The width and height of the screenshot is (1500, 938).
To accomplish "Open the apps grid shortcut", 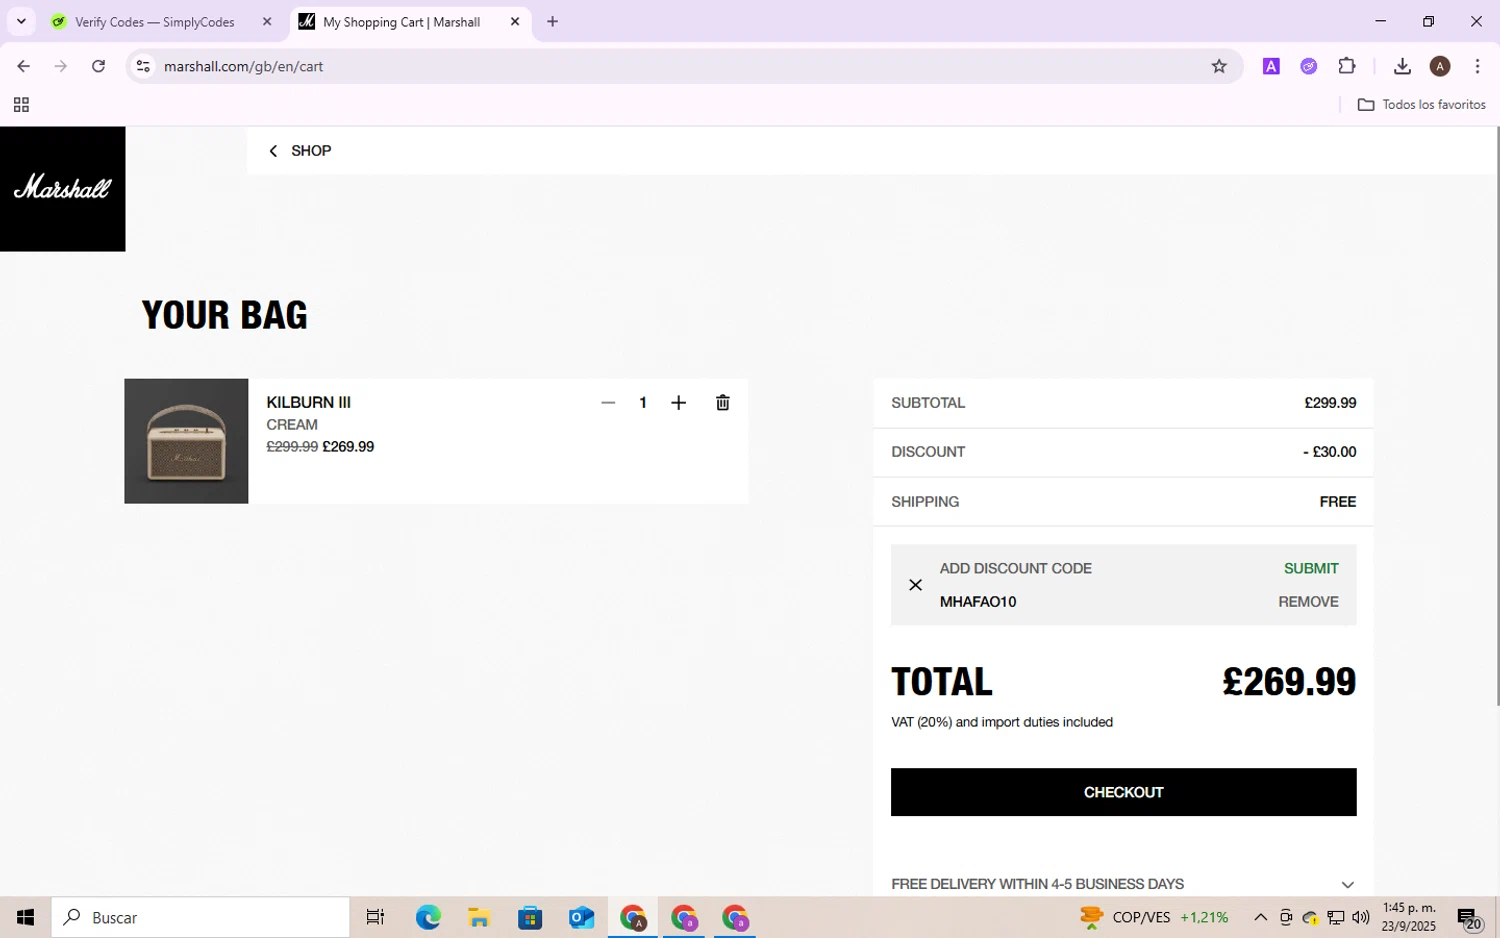I will 21,105.
